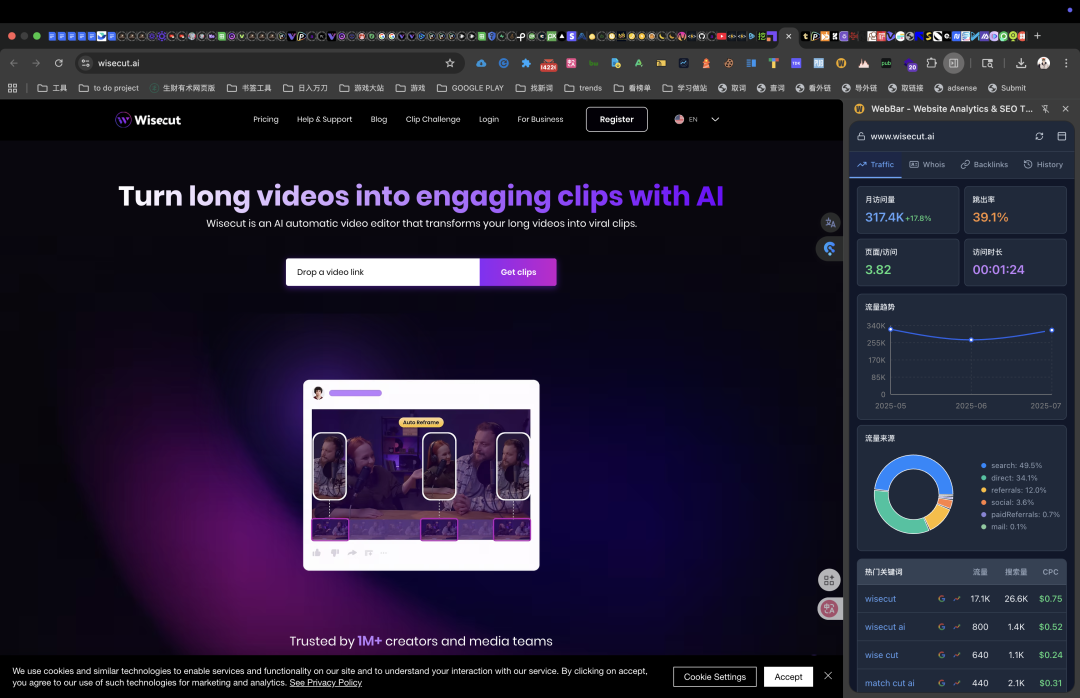Screen dimensions: 1080x698
Task: Reload the wisecut.ai page
Action: click(x=59, y=63)
